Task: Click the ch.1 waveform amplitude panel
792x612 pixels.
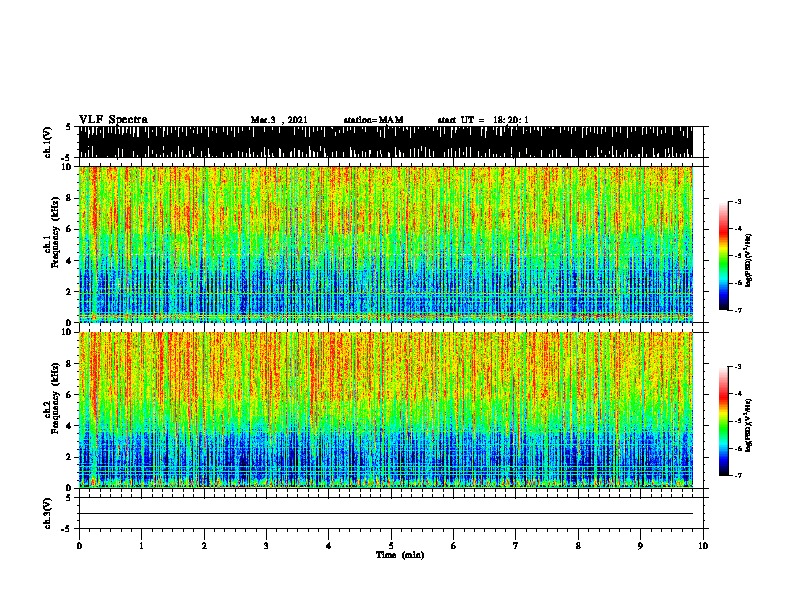Action: (x=386, y=142)
